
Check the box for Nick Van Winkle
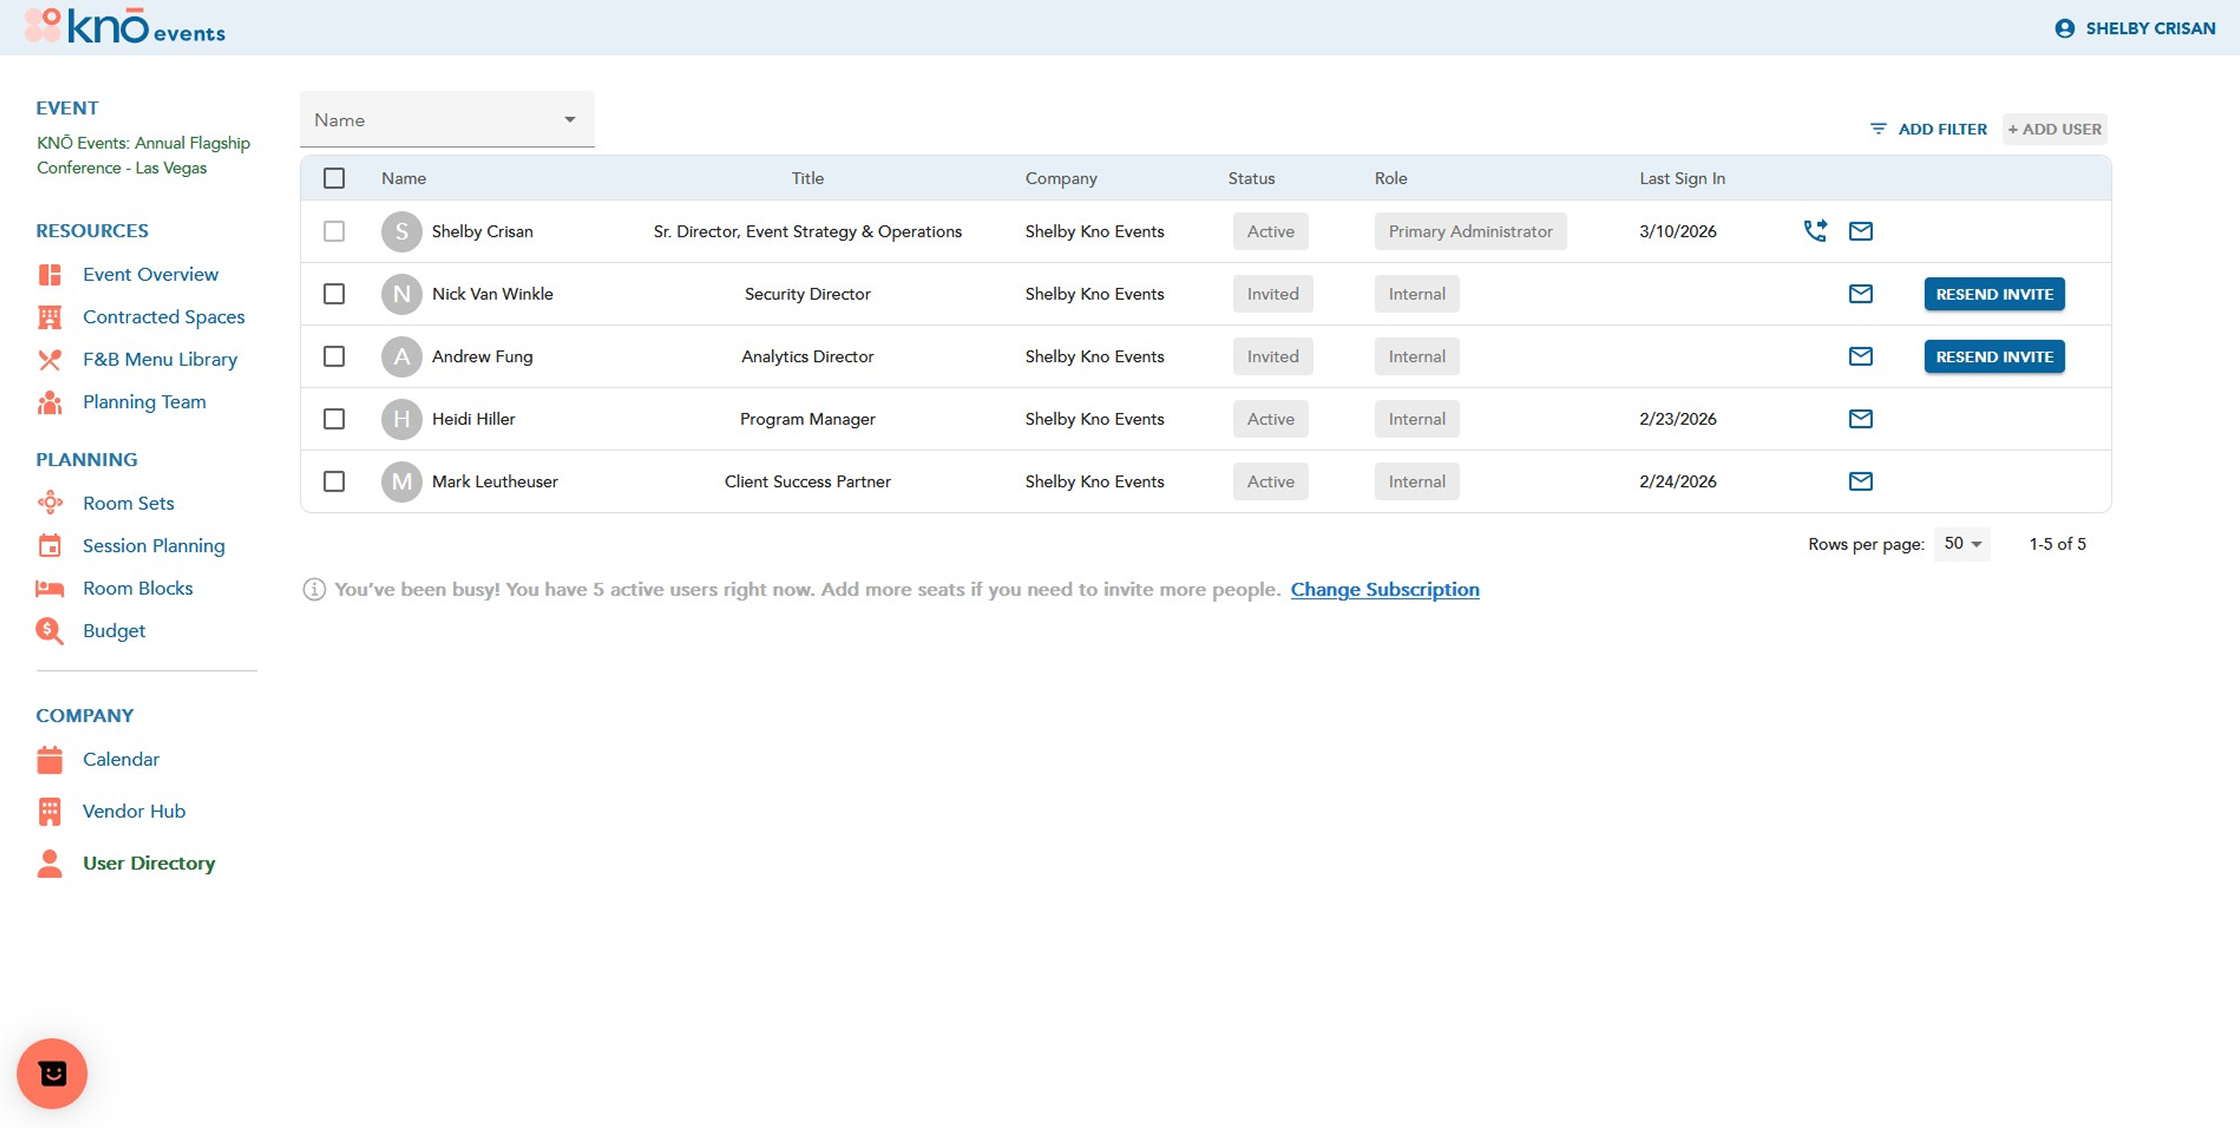[334, 294]
